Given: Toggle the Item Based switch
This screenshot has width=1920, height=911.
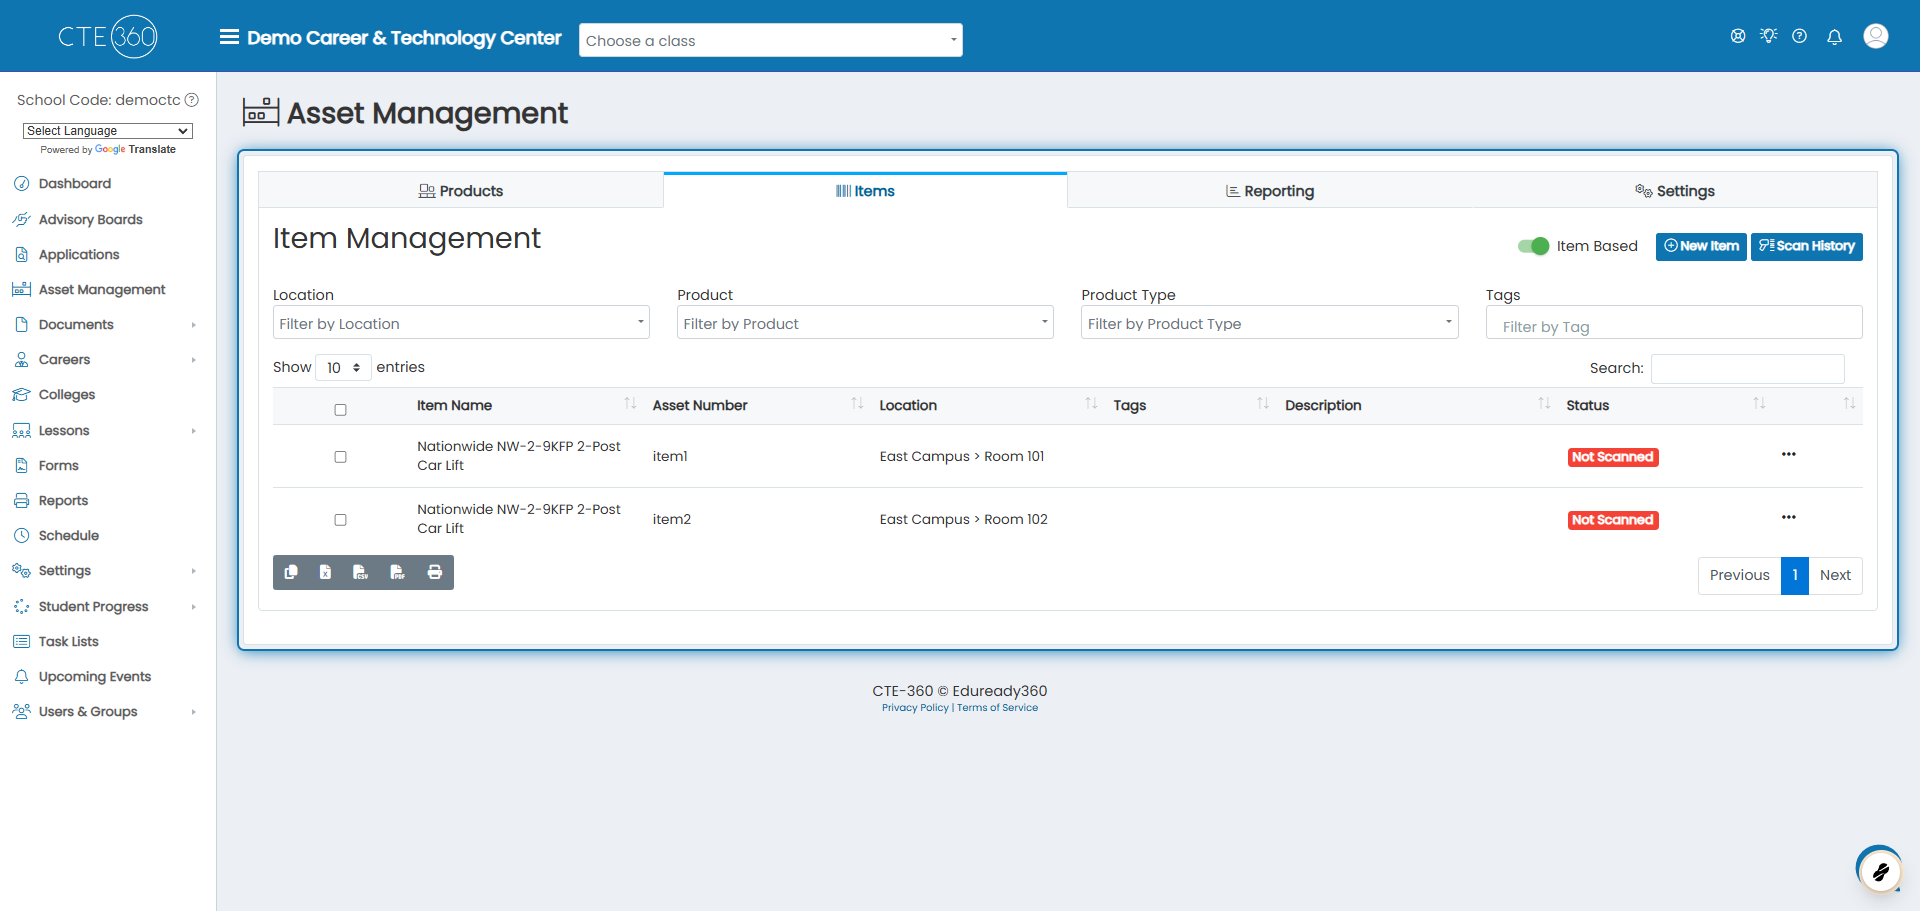Looking at the screenshot, I should 1533,246.
